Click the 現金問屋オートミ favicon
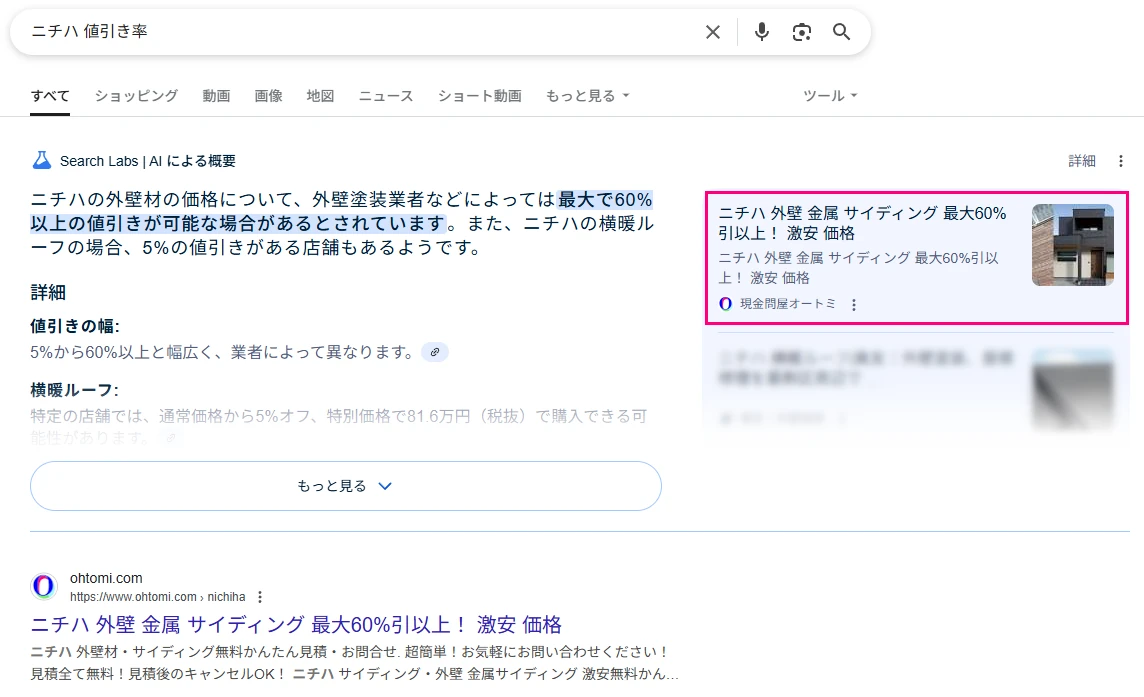This screenshot has height=697, width=1144. click(725, 304)
